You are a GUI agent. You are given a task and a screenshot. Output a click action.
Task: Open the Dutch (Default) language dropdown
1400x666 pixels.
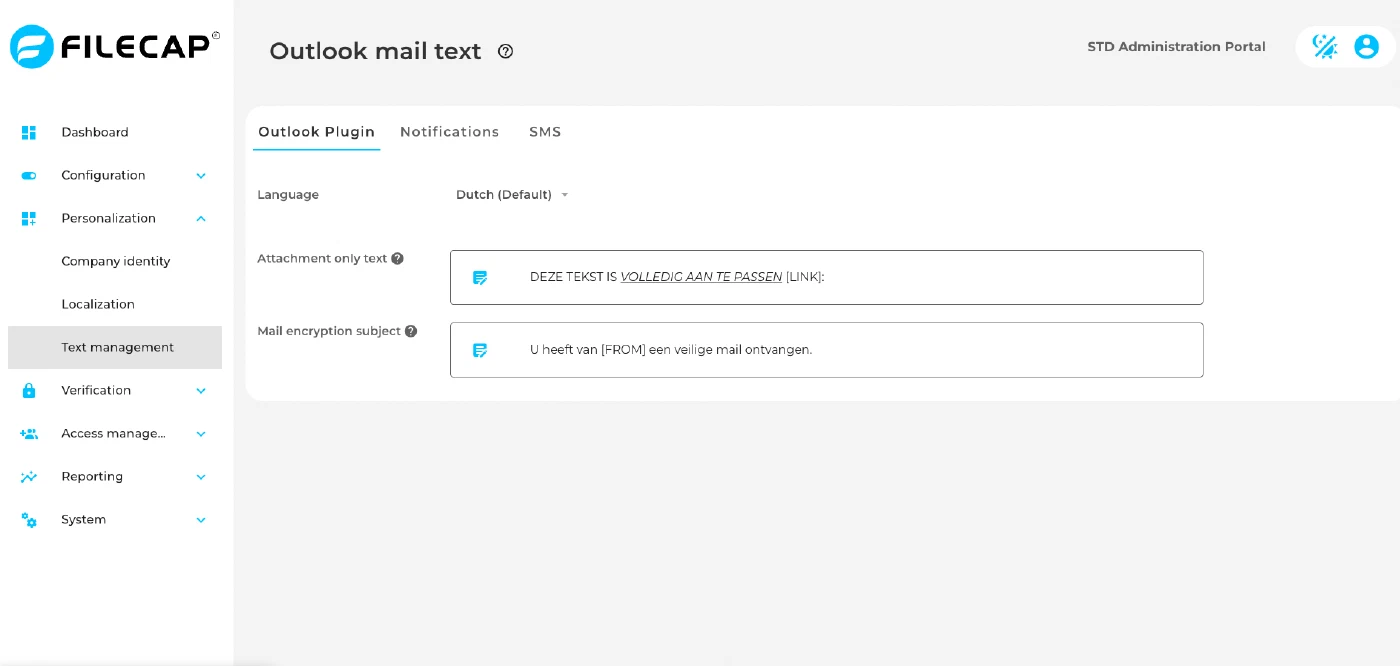[x=512, y=195]
